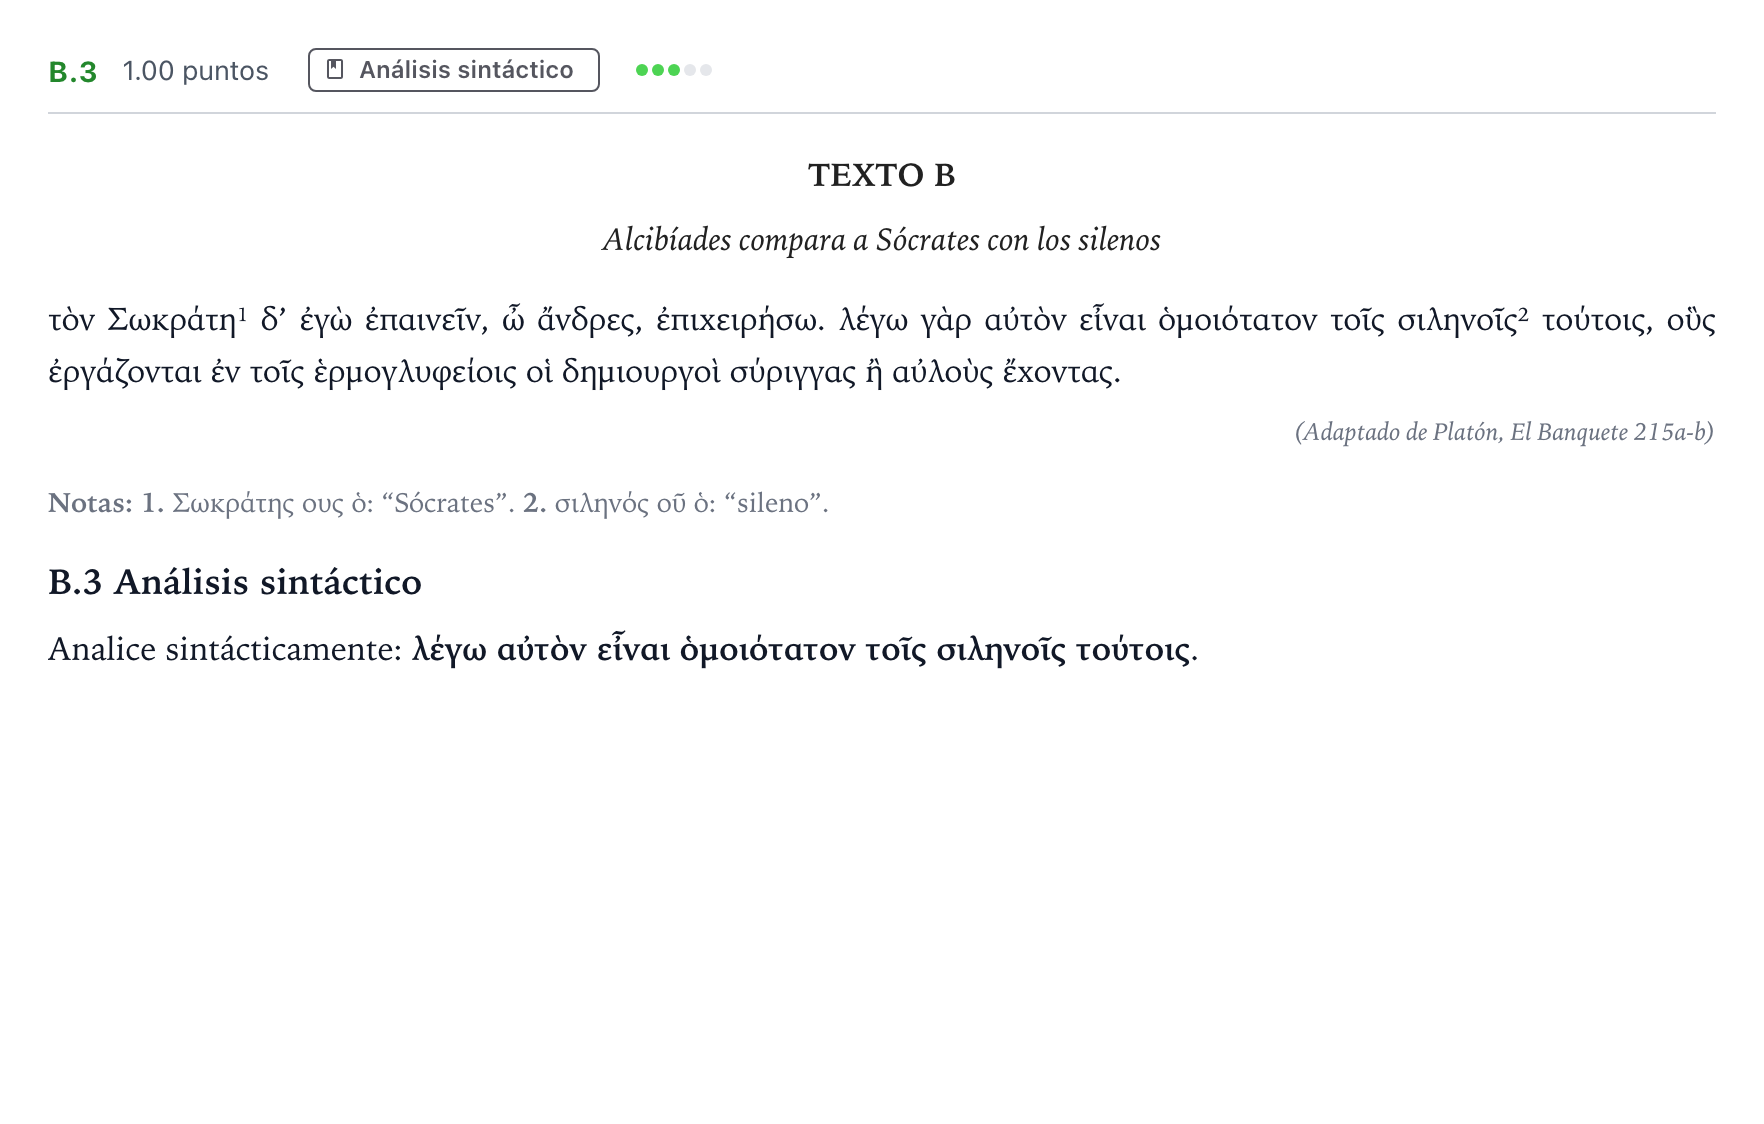Click the third green difficulty dot
1764x1124 pixels.
point(674,70)
